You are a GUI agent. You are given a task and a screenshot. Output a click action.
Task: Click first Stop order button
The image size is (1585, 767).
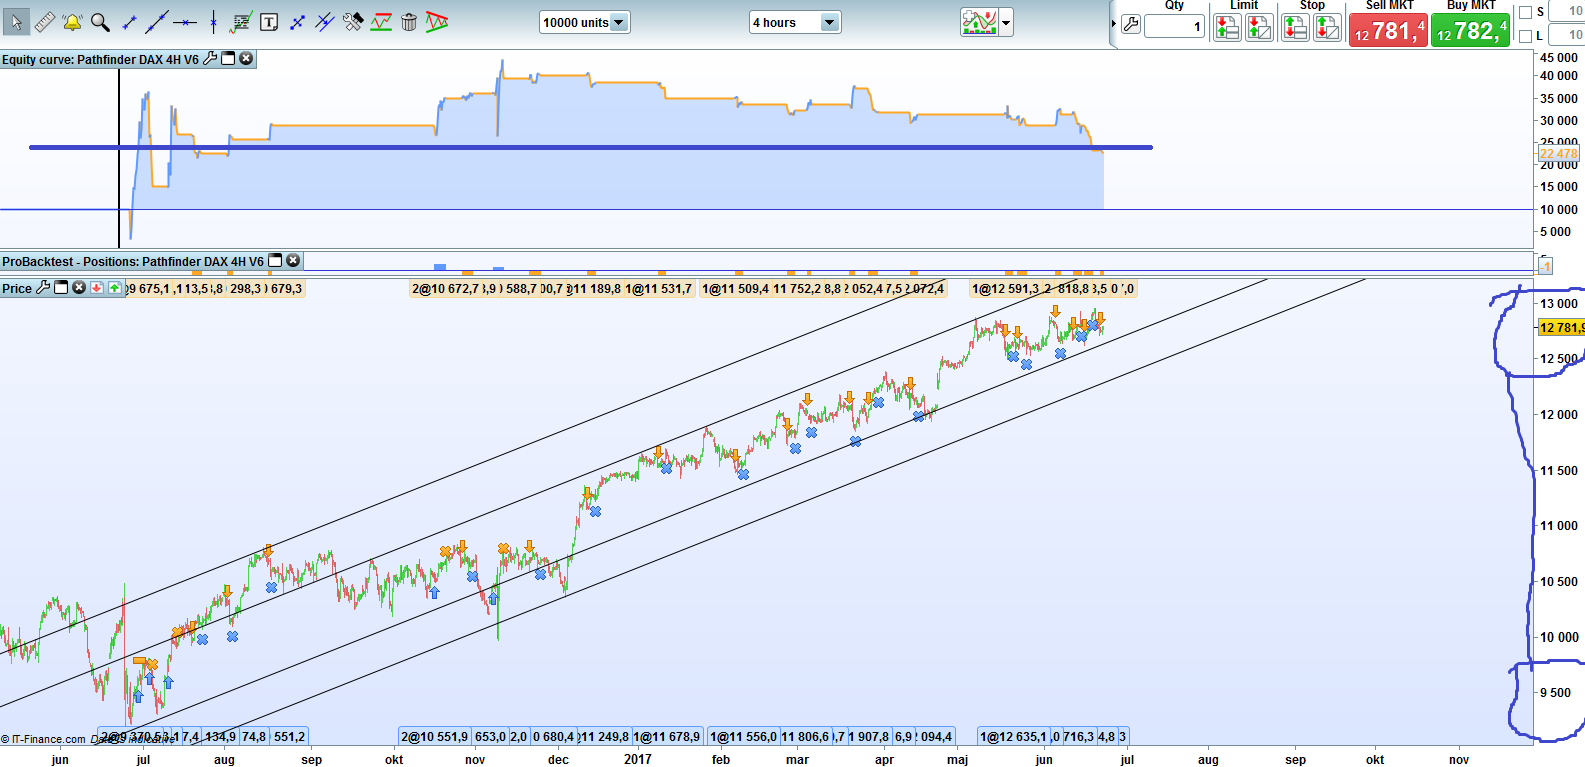pyautogui.click(x=1295, y=27)
